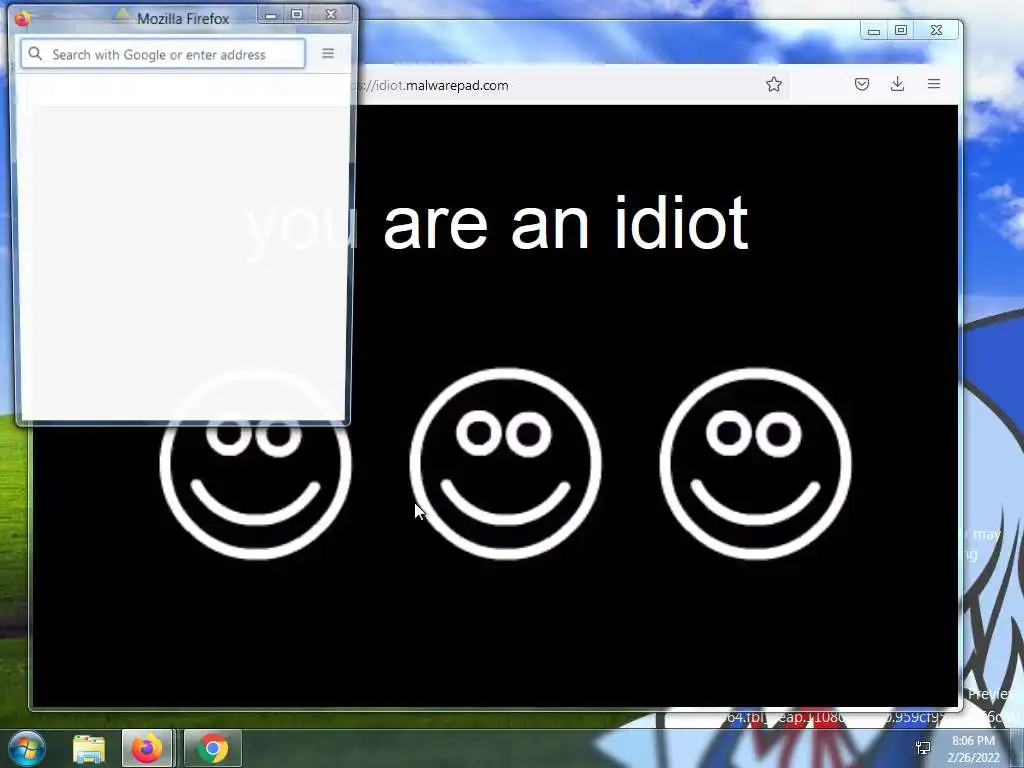Open hamburger menu in small Firefox window
Image resolution: width=1024 pixels, height=768 pixels.
point(328,54)
